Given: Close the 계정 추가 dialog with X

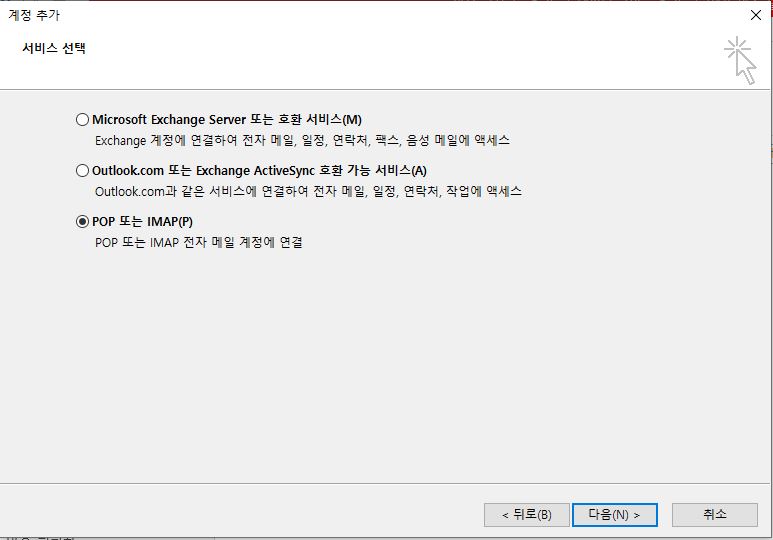Looking at the screenshot, I should 755,15.
